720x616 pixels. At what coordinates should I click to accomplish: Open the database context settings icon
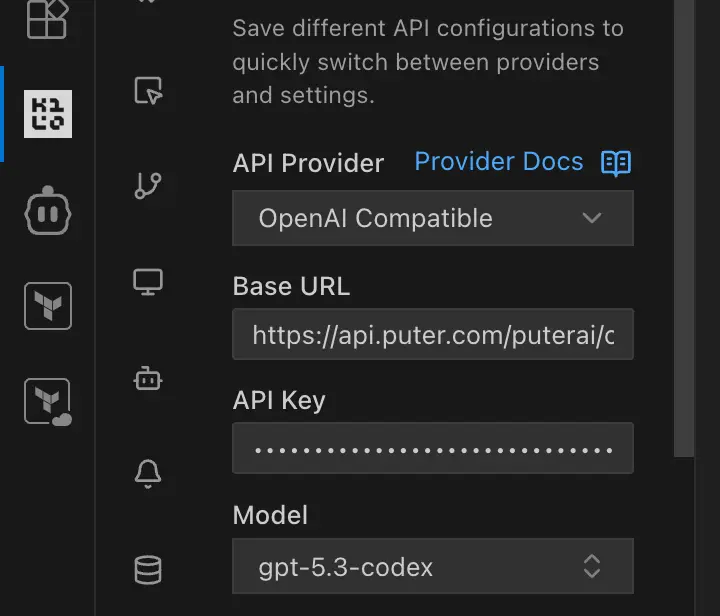coord(148,570)
